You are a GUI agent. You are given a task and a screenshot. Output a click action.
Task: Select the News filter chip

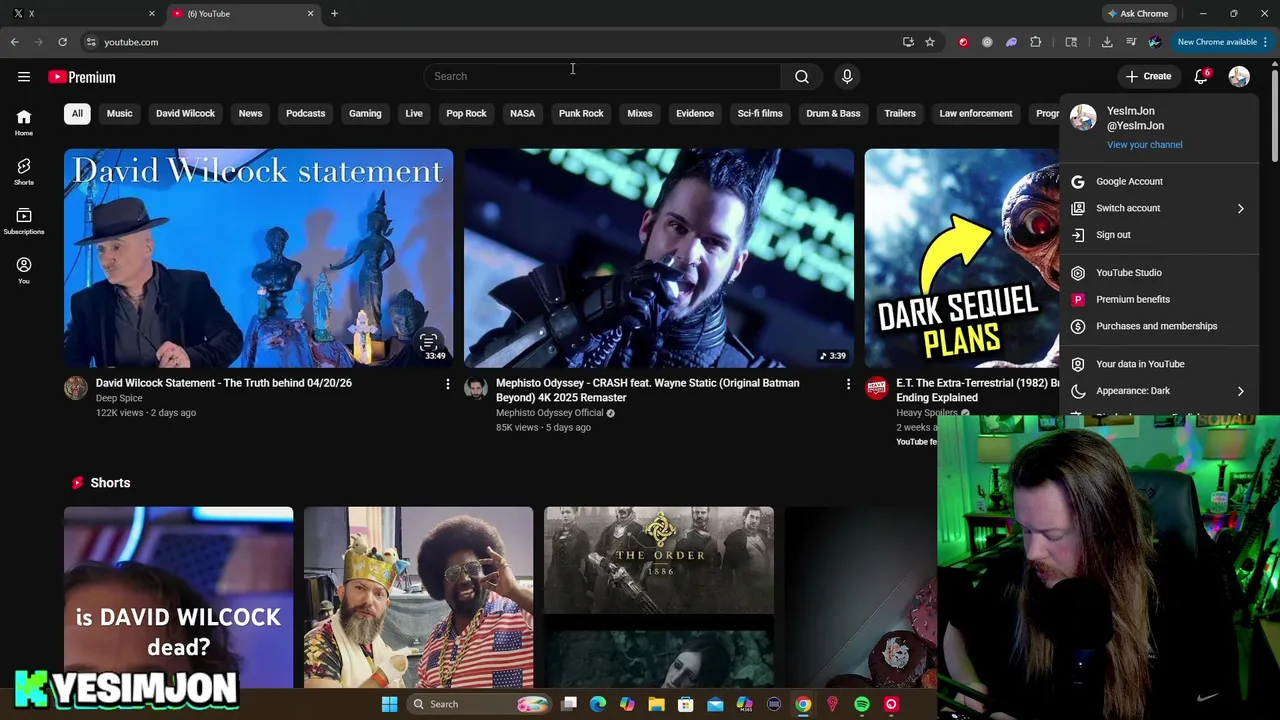tap(250, 113)
